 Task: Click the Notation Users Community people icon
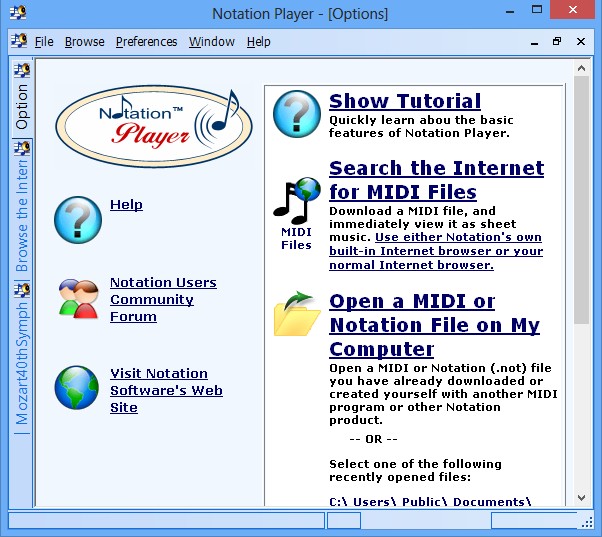pyautogui.click(x=79, y=299)
